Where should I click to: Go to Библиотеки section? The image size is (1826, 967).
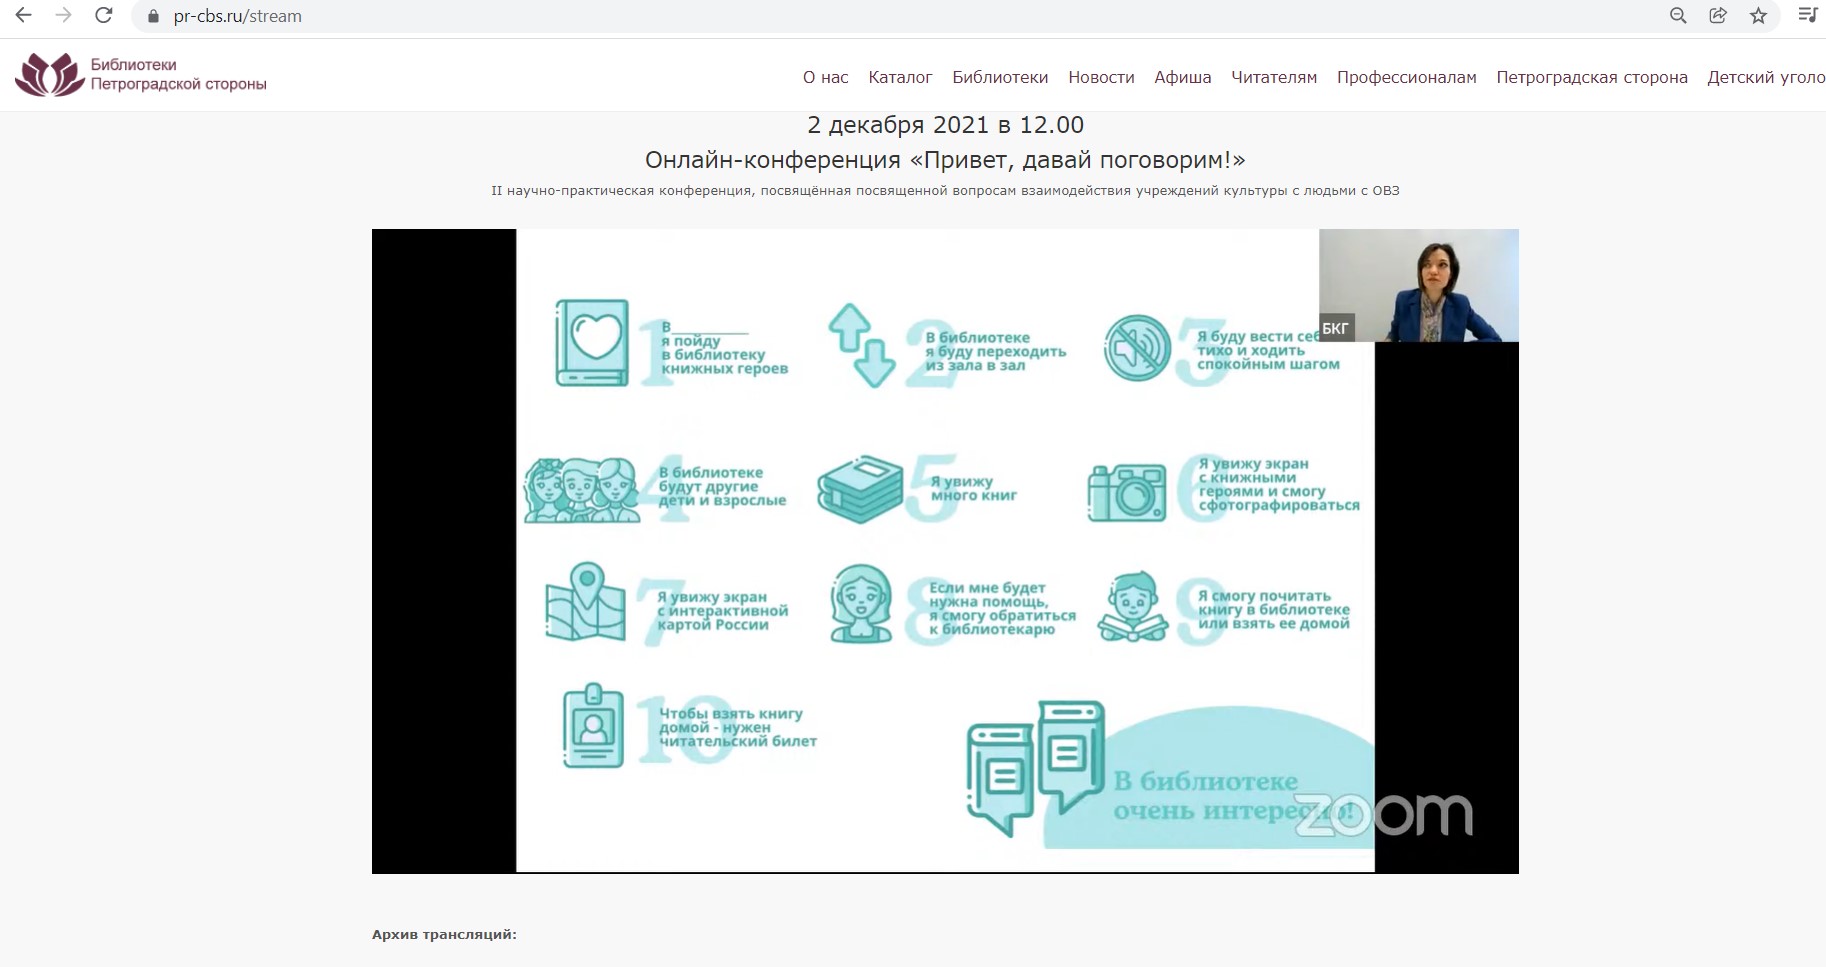point(1000,77)
